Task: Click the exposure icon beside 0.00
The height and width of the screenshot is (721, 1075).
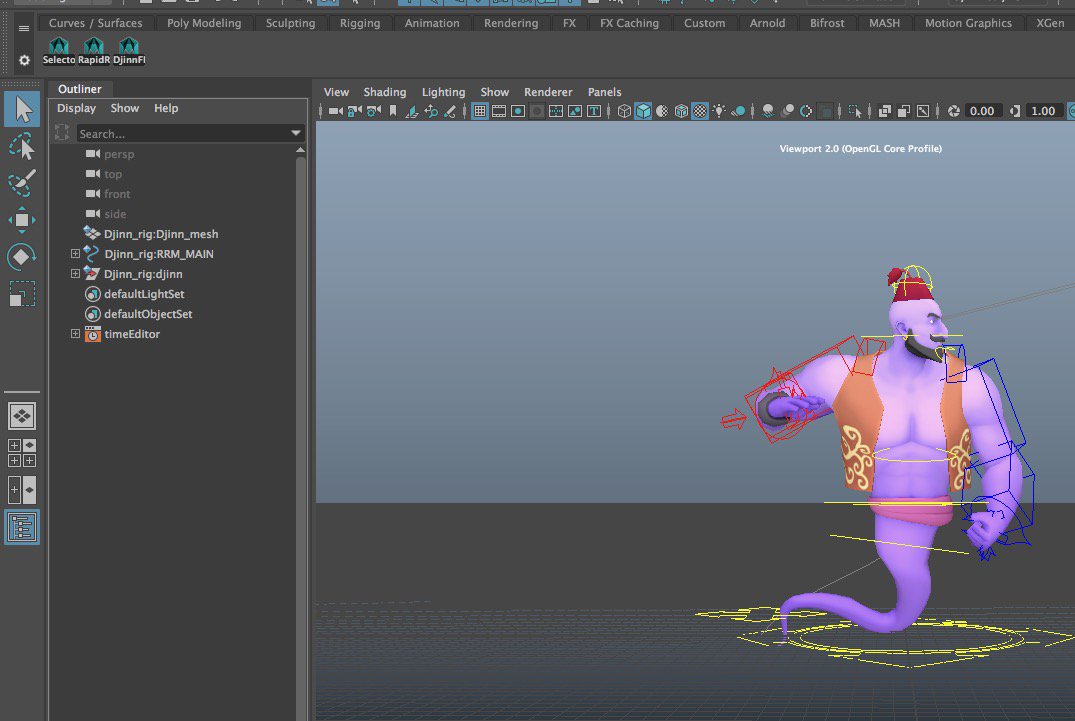Action: pyautogui.click(x=954, y=111)
